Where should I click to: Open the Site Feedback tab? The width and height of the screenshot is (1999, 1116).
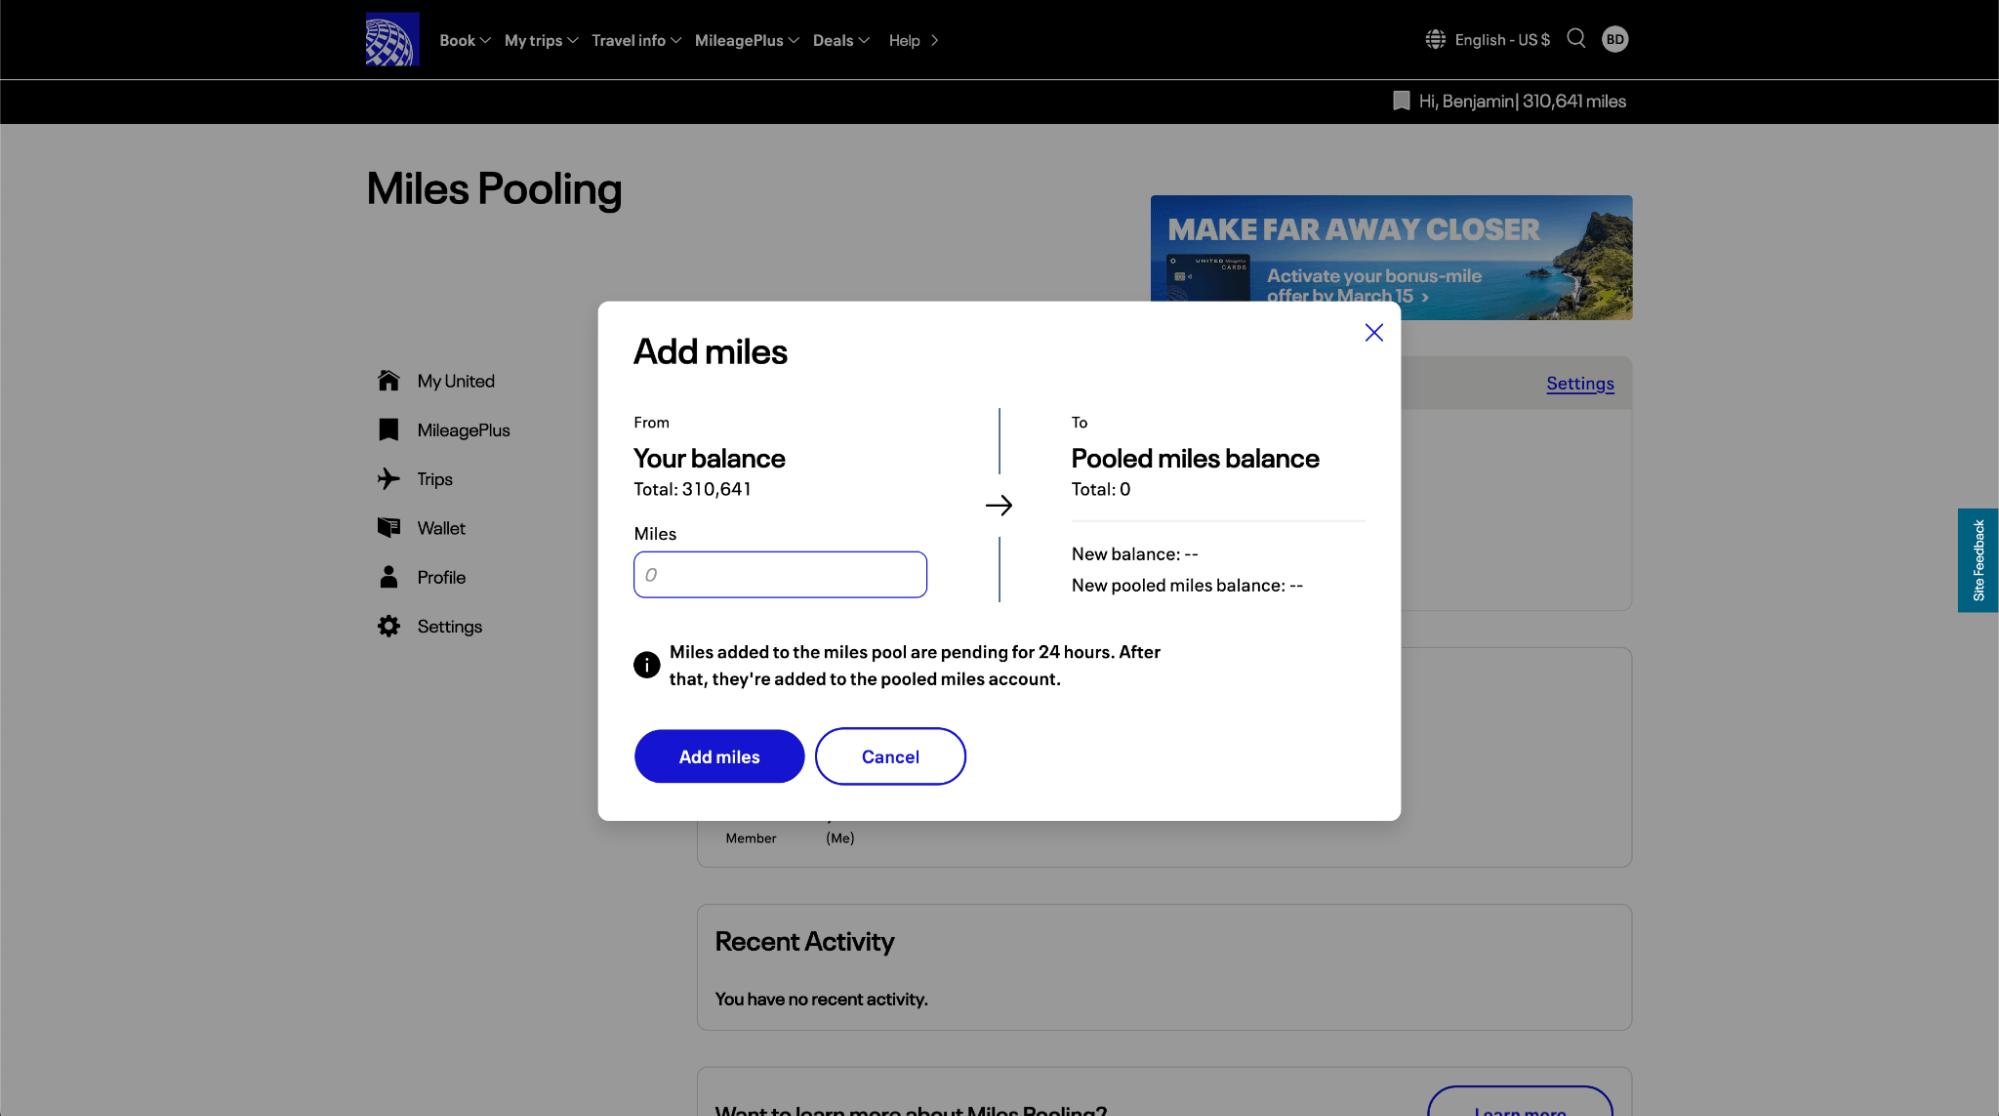click(1978, 560)
